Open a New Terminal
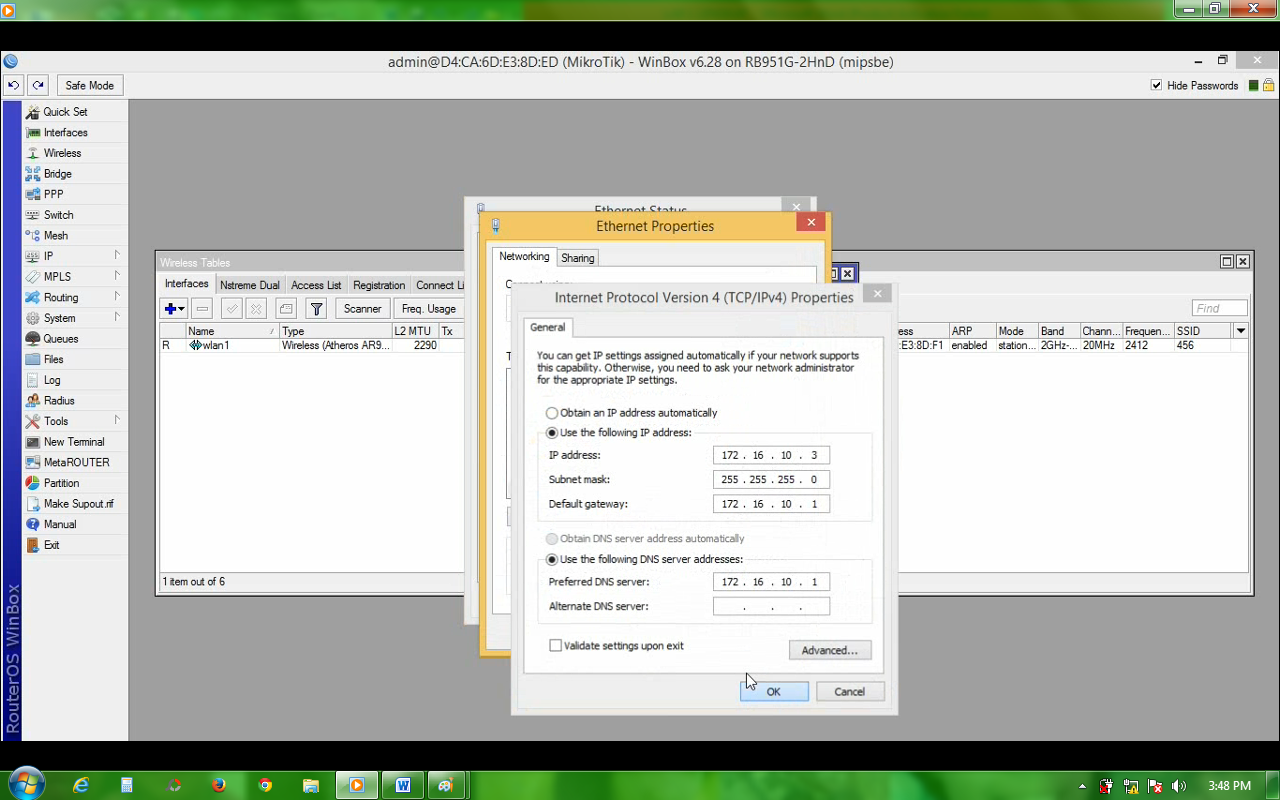The image size is (1280, 800). (x=75, y=442)
